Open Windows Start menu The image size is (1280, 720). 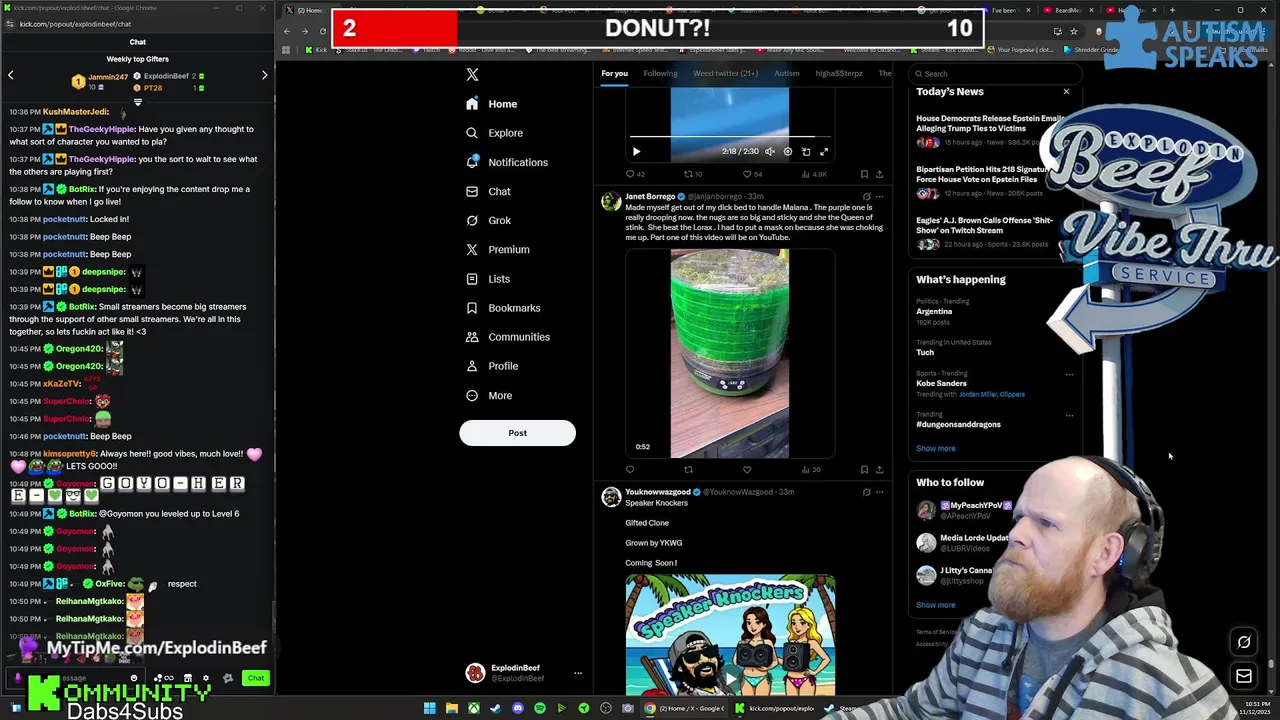(x=430, y=708)
